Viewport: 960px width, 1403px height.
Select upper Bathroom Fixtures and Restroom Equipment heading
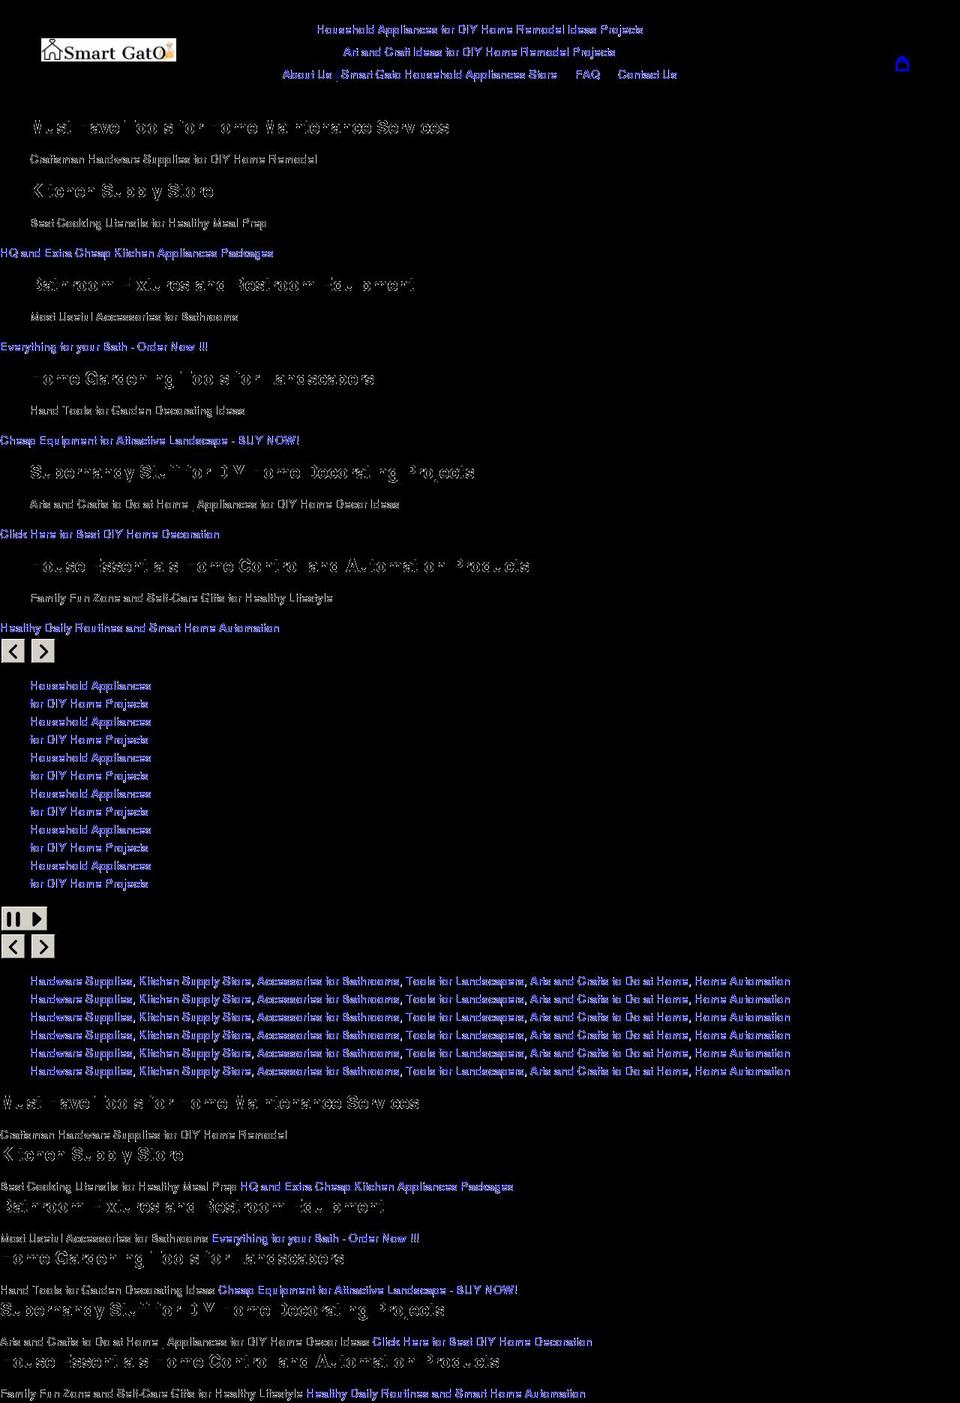point(222,285)
